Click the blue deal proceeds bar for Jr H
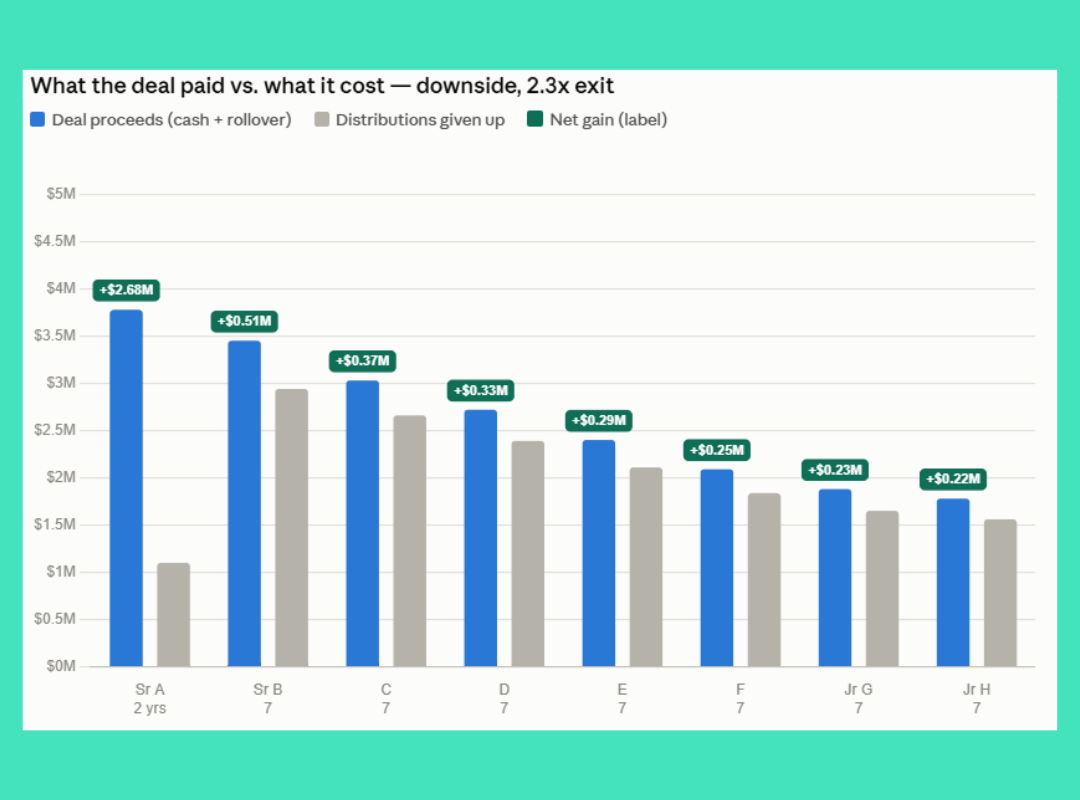 pyautogui.click(x=953, y=583)
